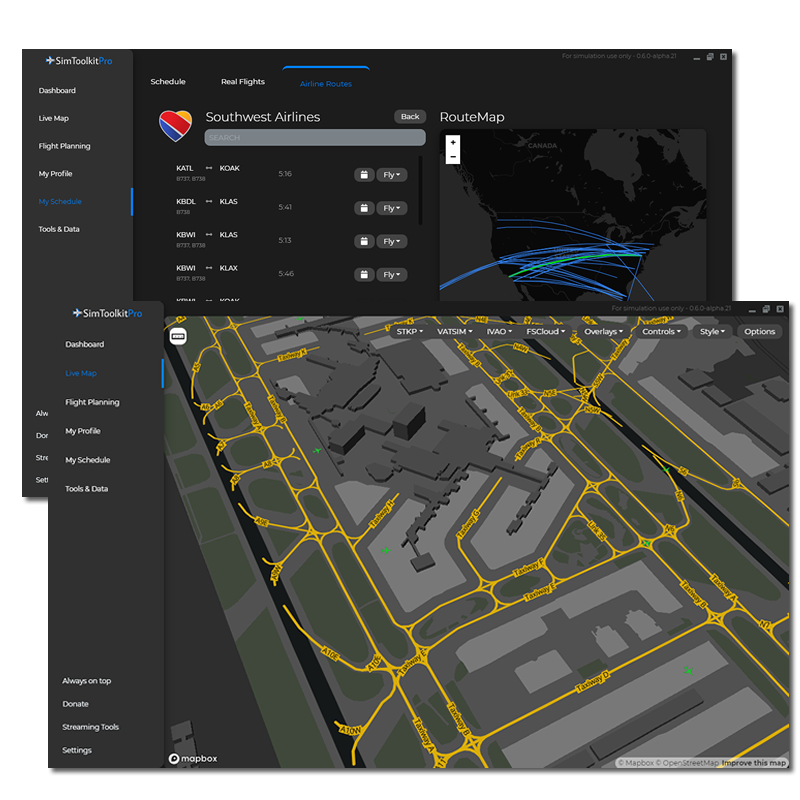Open the map Style dropdown
The width and height of the screenshot is (800, 800).
712,331
